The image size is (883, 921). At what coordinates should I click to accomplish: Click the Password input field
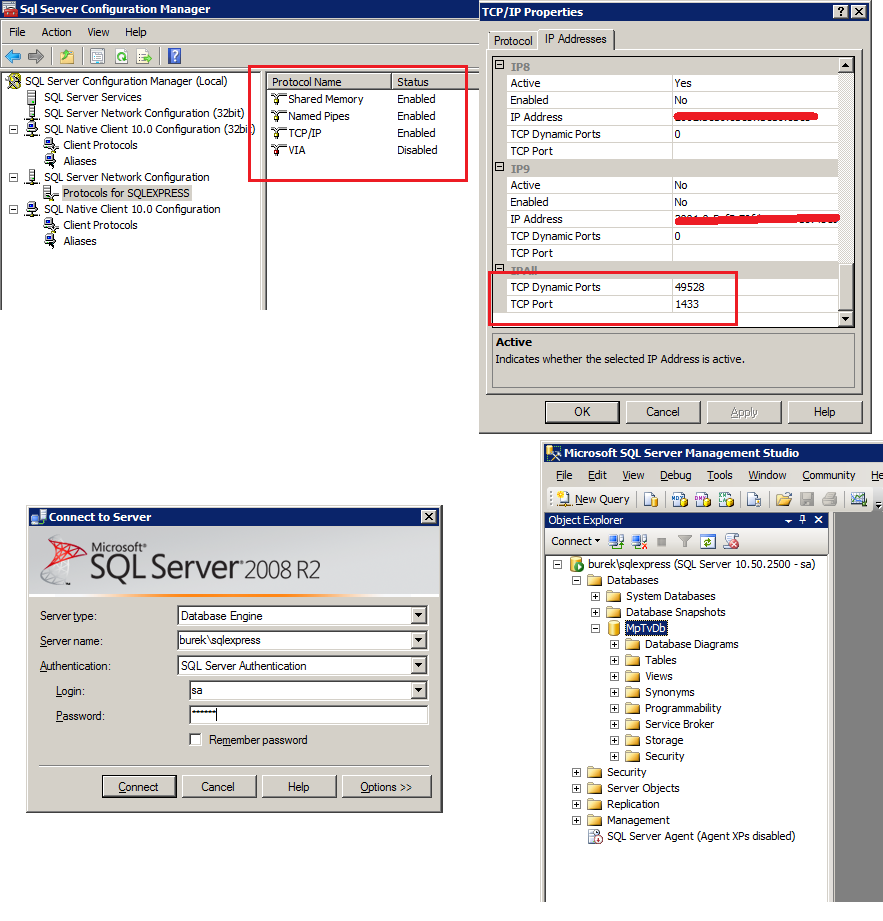[x=308, y=715]
